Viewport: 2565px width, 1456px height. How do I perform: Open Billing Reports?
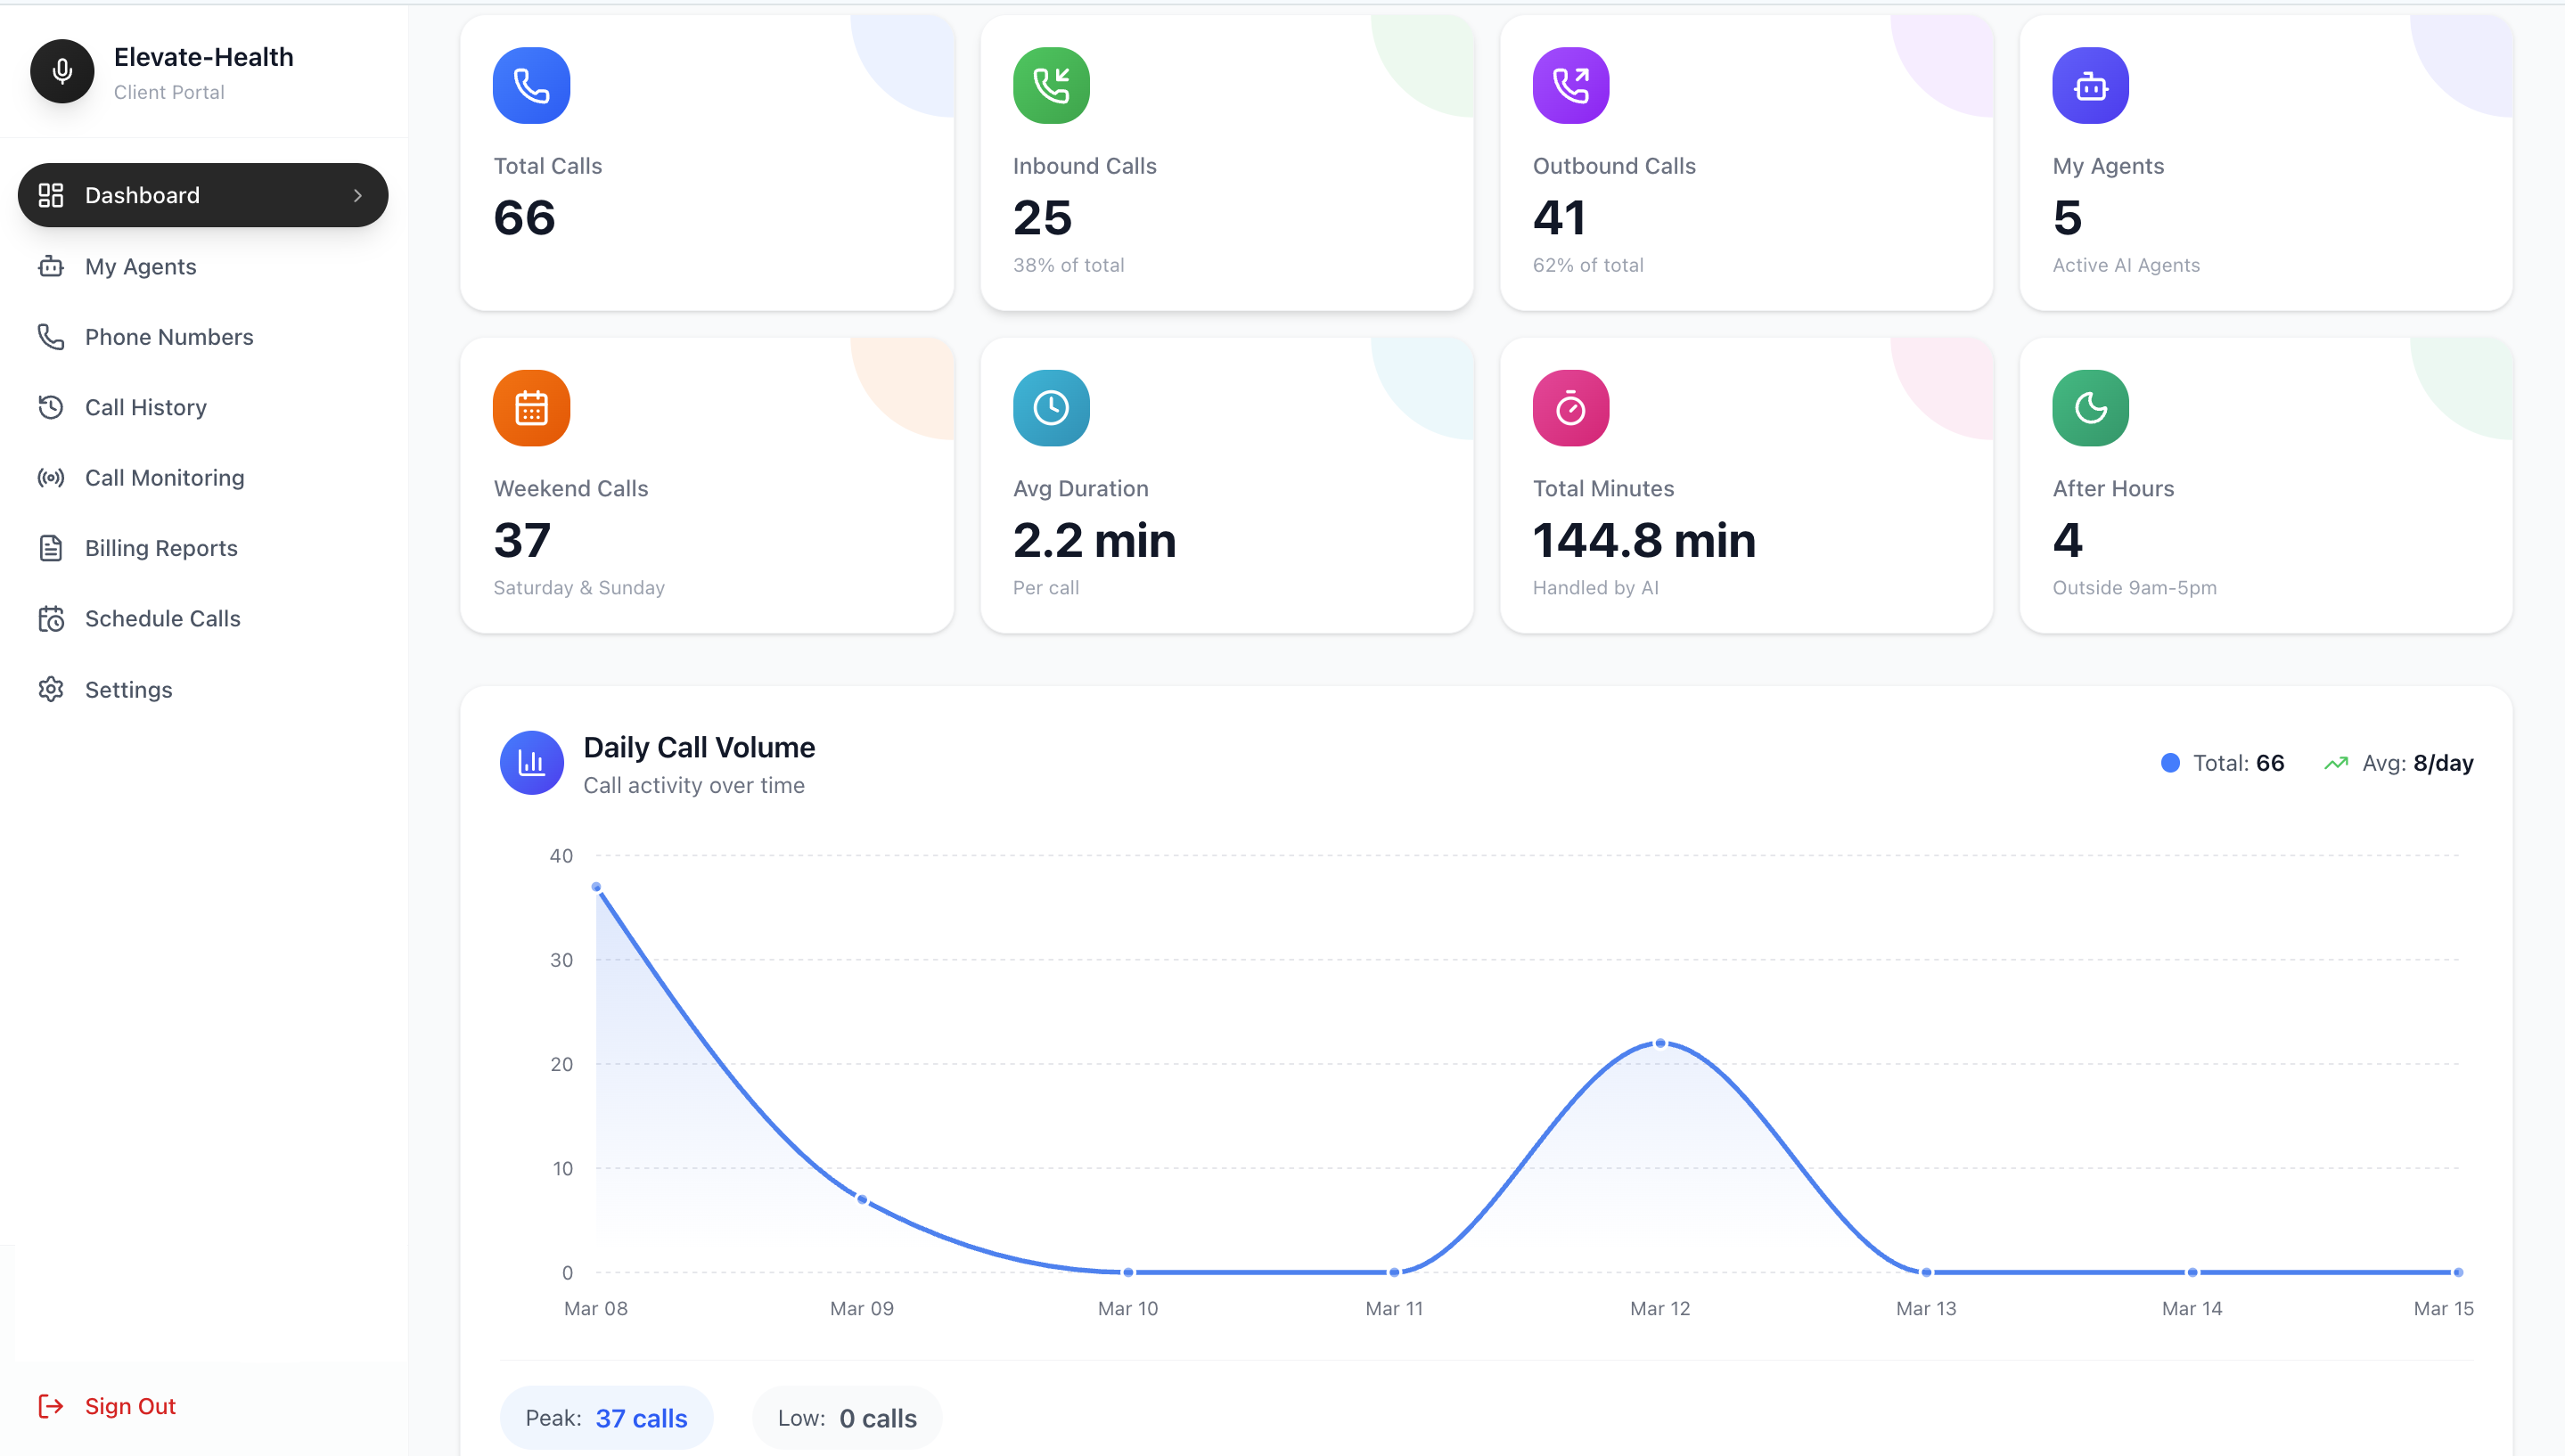pyautogui.click(x=161, y=547)
